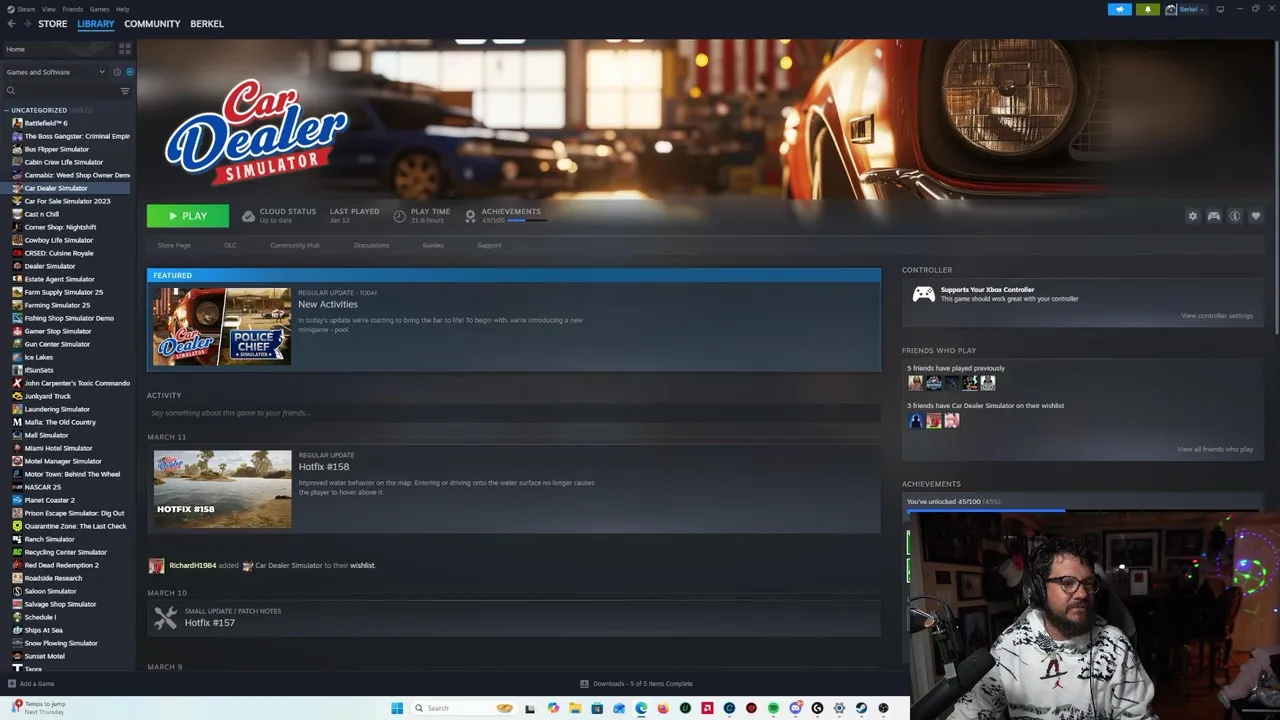
Task: Open the Friends menu
Action: (73, 9)
